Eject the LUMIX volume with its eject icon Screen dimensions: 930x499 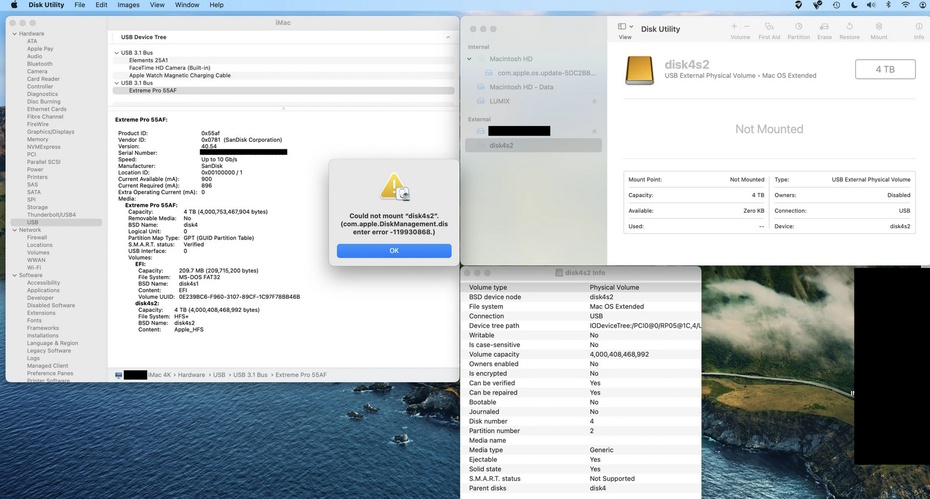[594, 101]
